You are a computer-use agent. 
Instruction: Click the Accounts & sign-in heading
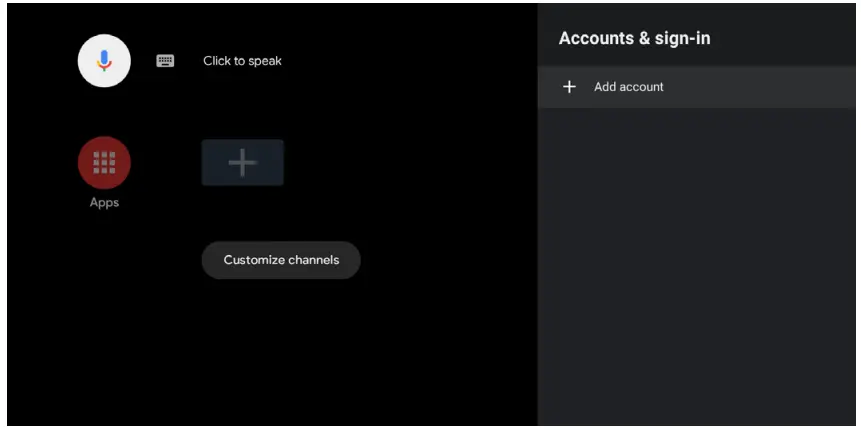(x=634, y=39)
